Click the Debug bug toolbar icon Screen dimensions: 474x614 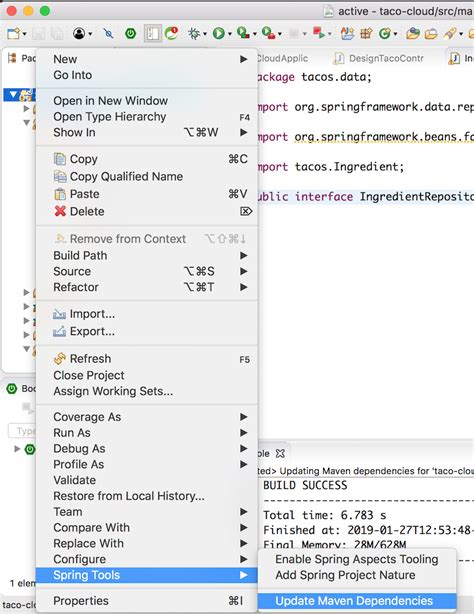[194, 33]
